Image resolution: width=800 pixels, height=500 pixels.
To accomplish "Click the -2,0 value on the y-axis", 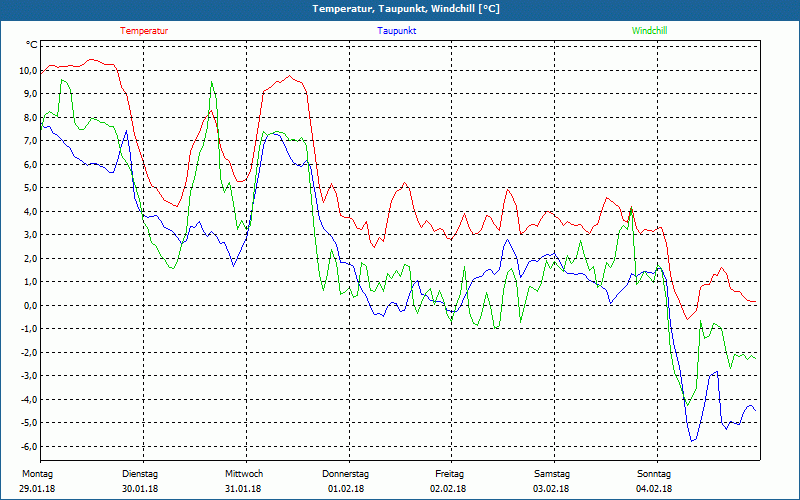I will coord(29,352).
